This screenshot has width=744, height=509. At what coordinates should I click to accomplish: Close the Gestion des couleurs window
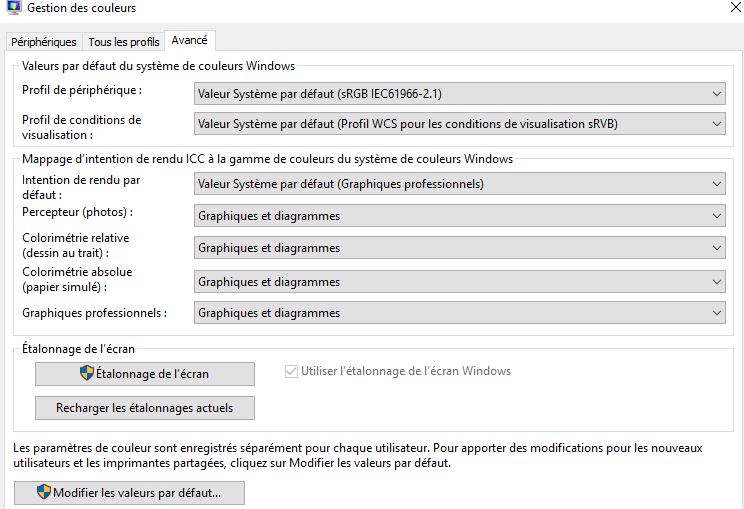coord(736,6)
